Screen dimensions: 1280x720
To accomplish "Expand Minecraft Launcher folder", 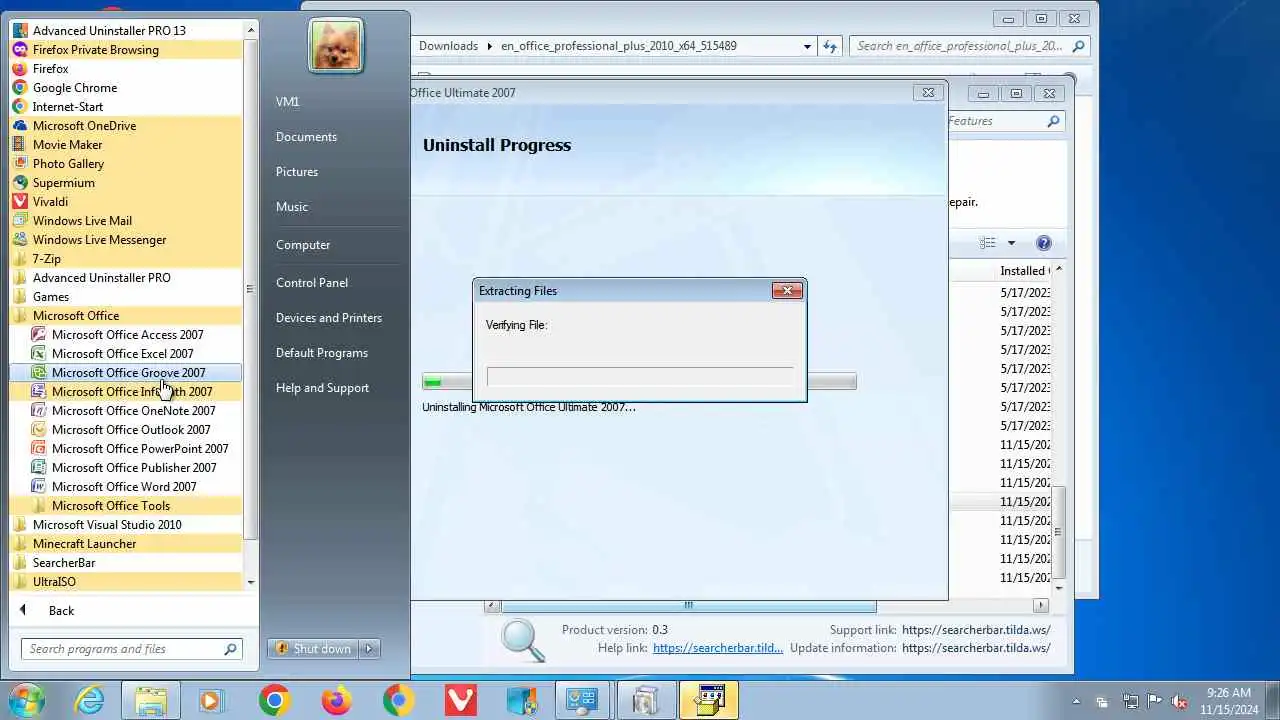I will [126, 543].
